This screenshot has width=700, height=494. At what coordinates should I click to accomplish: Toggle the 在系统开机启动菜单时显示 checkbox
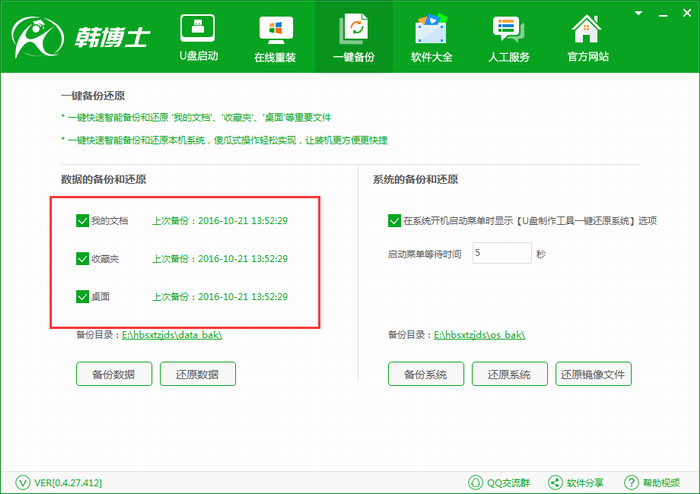pyautogui.click(x=394, y=220)
